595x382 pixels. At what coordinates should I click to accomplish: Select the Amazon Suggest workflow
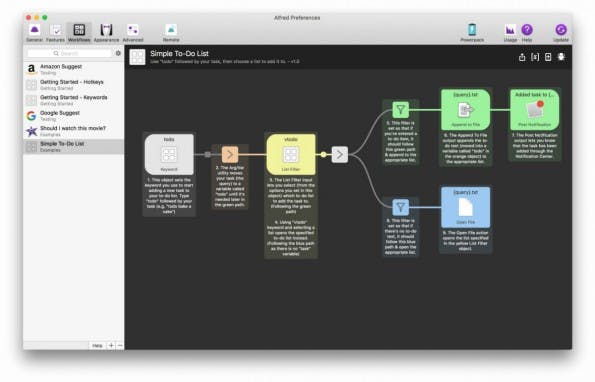click(x=74, y=69)
